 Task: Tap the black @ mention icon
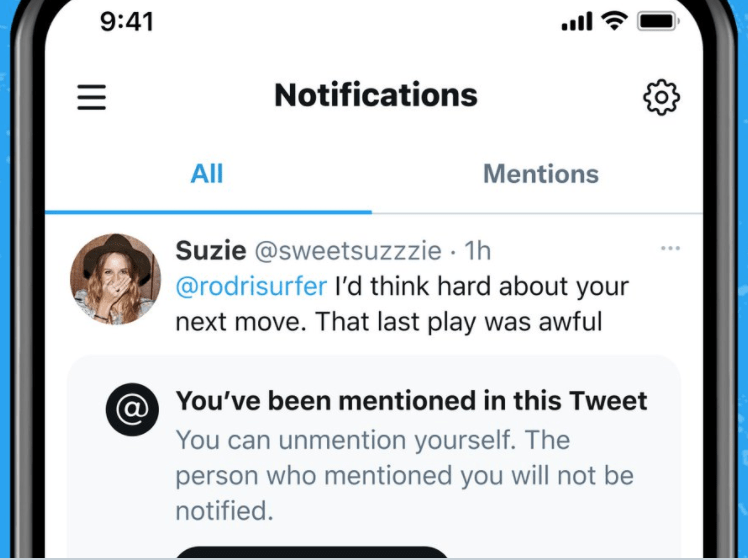point(133,409)
